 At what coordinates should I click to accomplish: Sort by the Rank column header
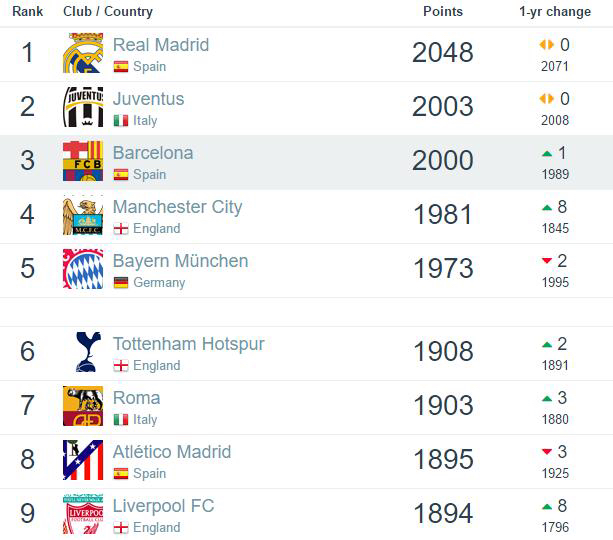click(x=27, y=12)
